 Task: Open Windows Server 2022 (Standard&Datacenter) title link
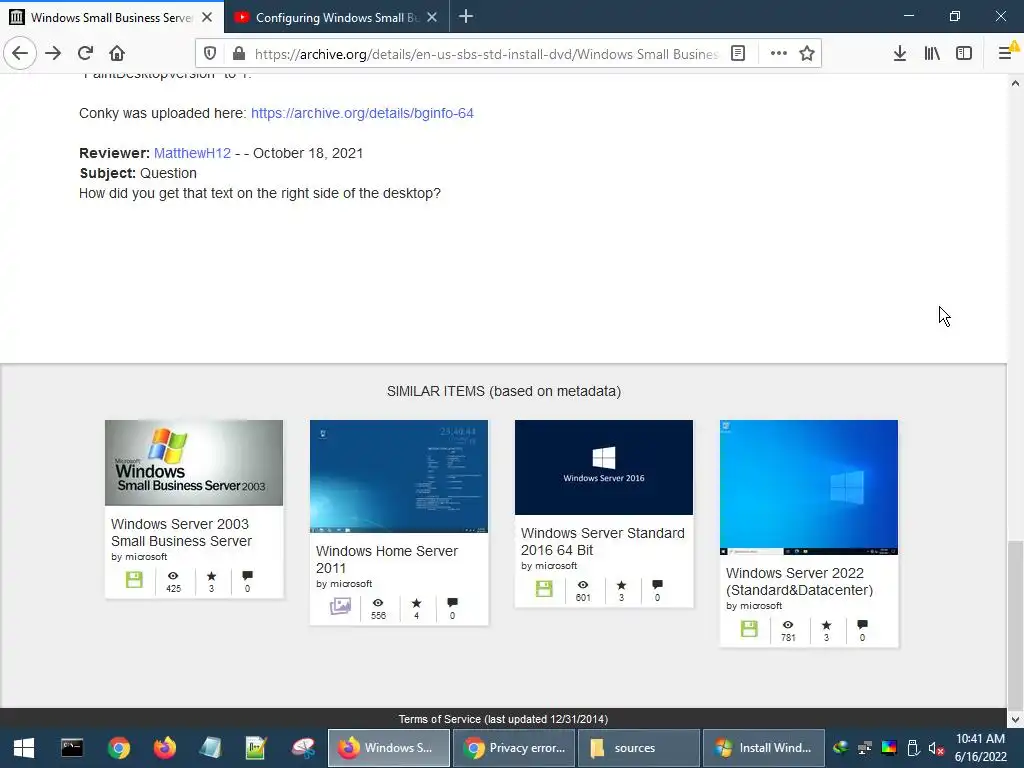799,581
